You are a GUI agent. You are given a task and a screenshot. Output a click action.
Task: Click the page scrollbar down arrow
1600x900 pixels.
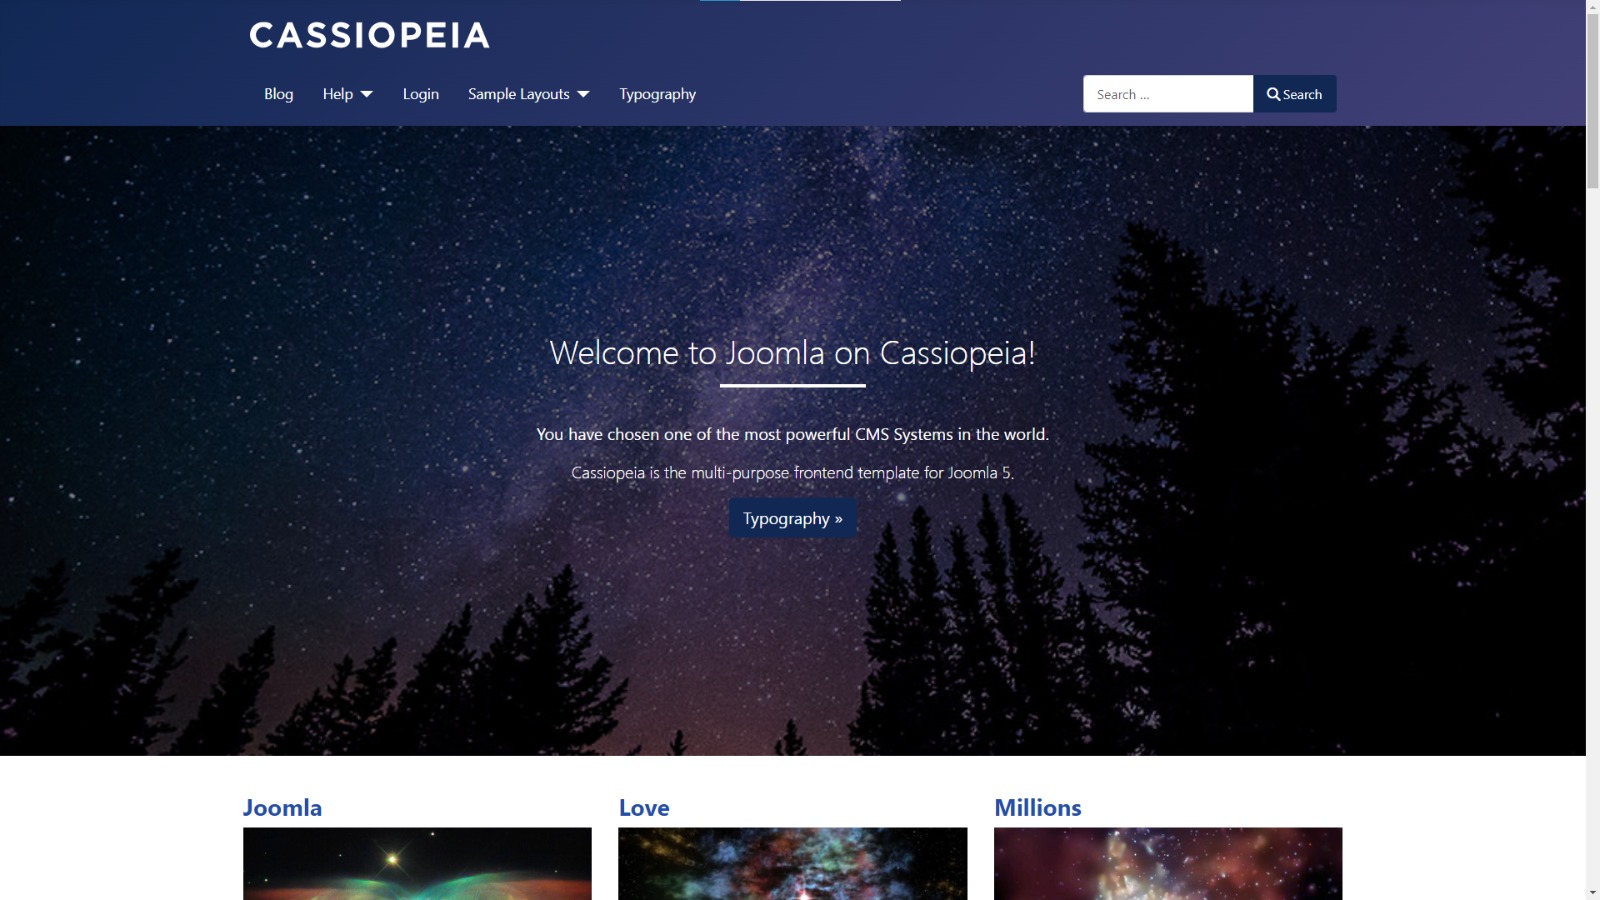tap(1593, 892)
